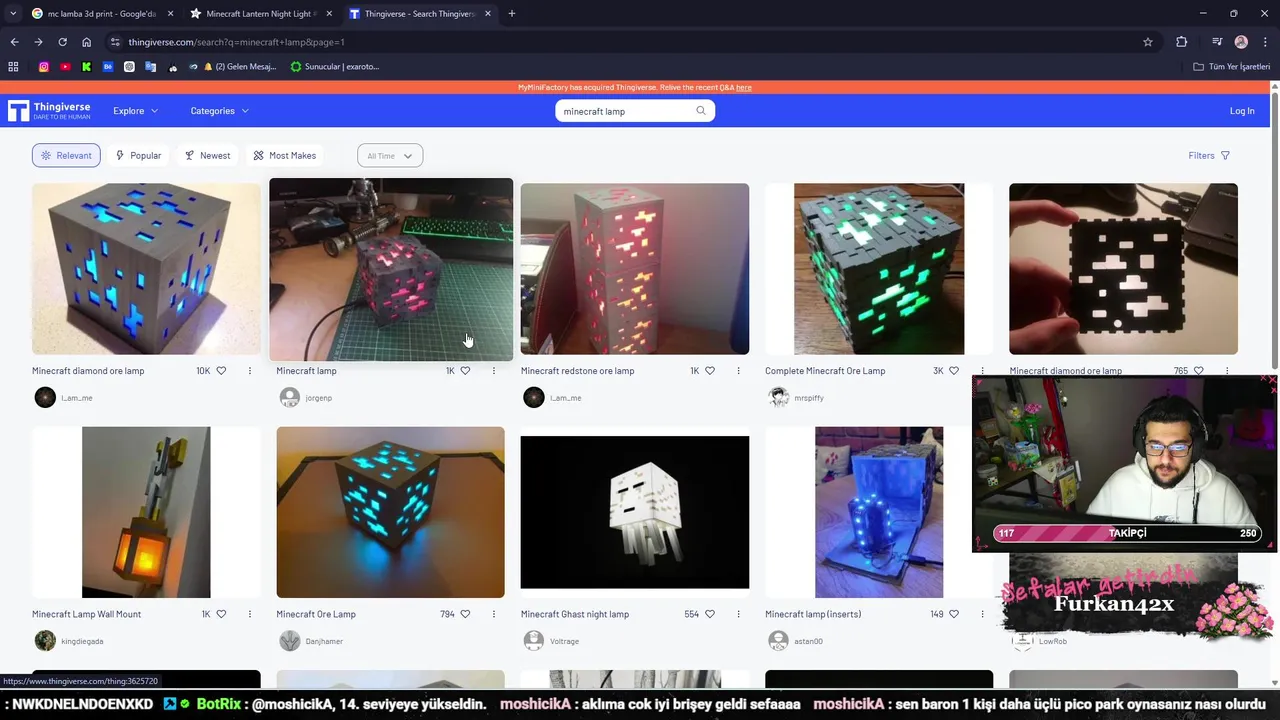Expand the Categories dropdown menu
Image resolution: width=1280 pixels, height=720 pixels.
[x=219, y=111]
